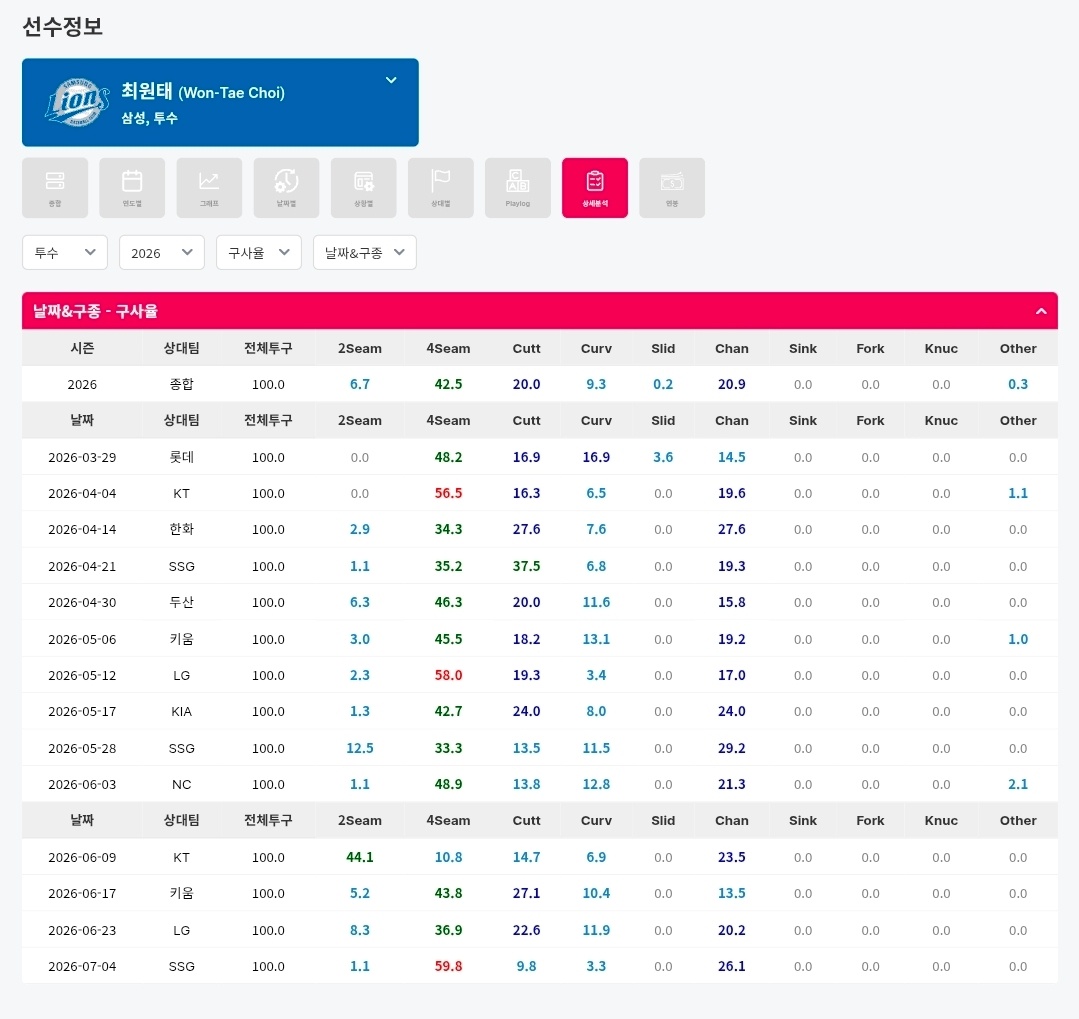Select the 2026-06-09 date cell
The image size is (1079, 1019).
click(x=82, y=857)
